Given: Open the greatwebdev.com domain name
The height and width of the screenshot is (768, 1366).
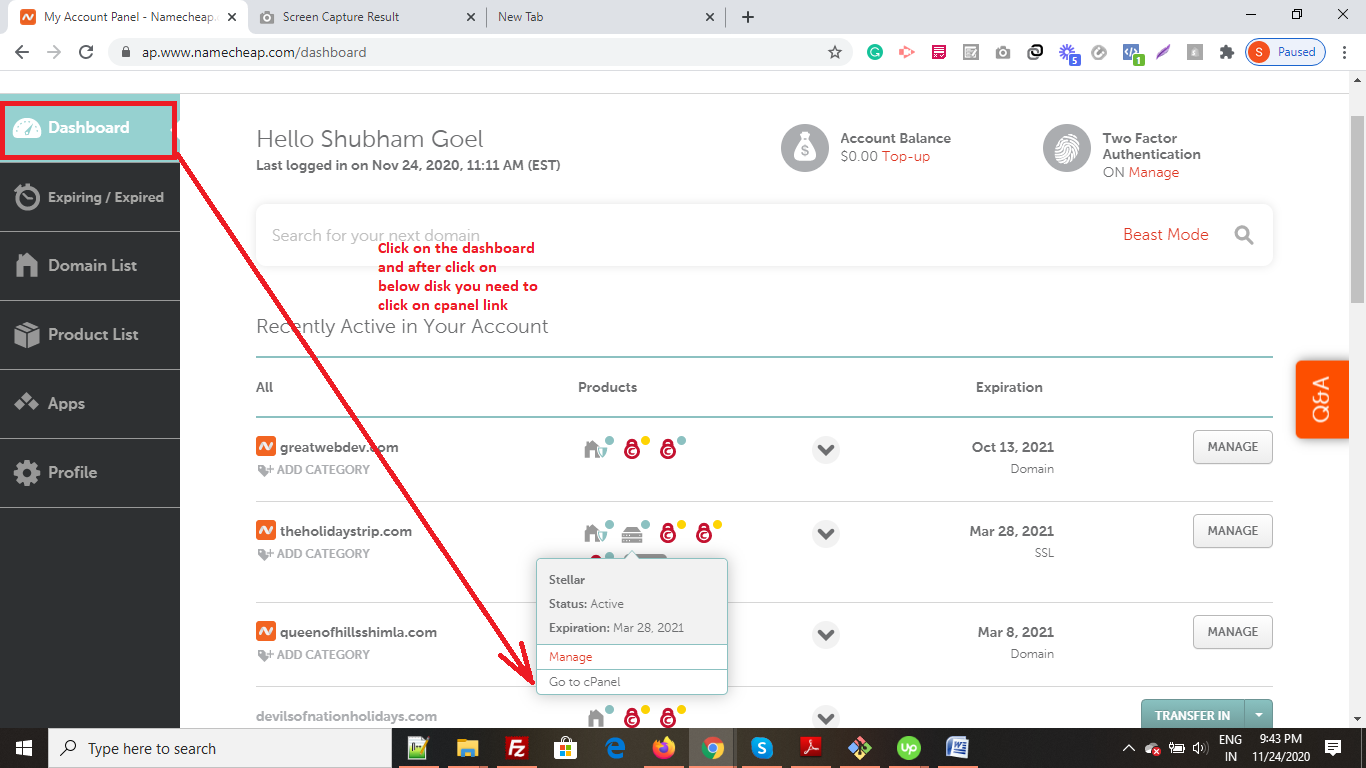Looking at the screenshot, I should 339,447.
